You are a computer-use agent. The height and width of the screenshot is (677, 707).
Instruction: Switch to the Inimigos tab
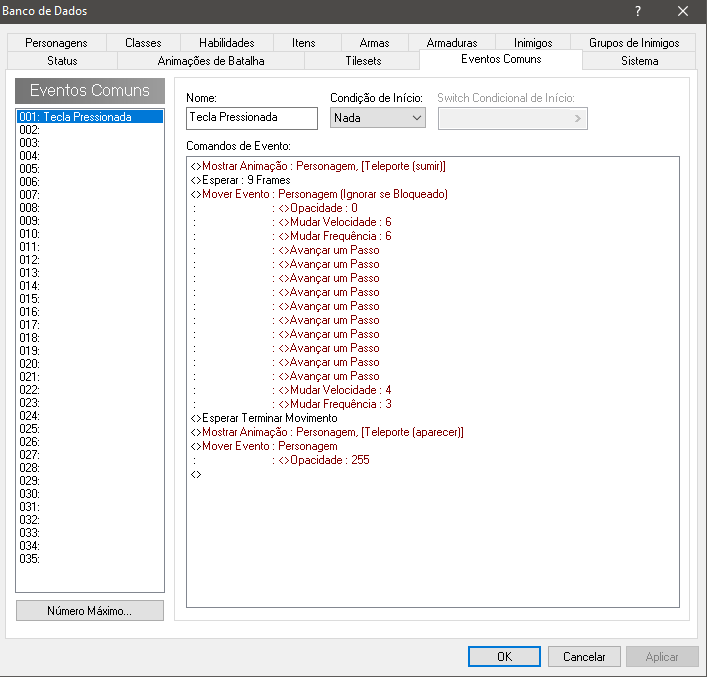tap(533, 43)
